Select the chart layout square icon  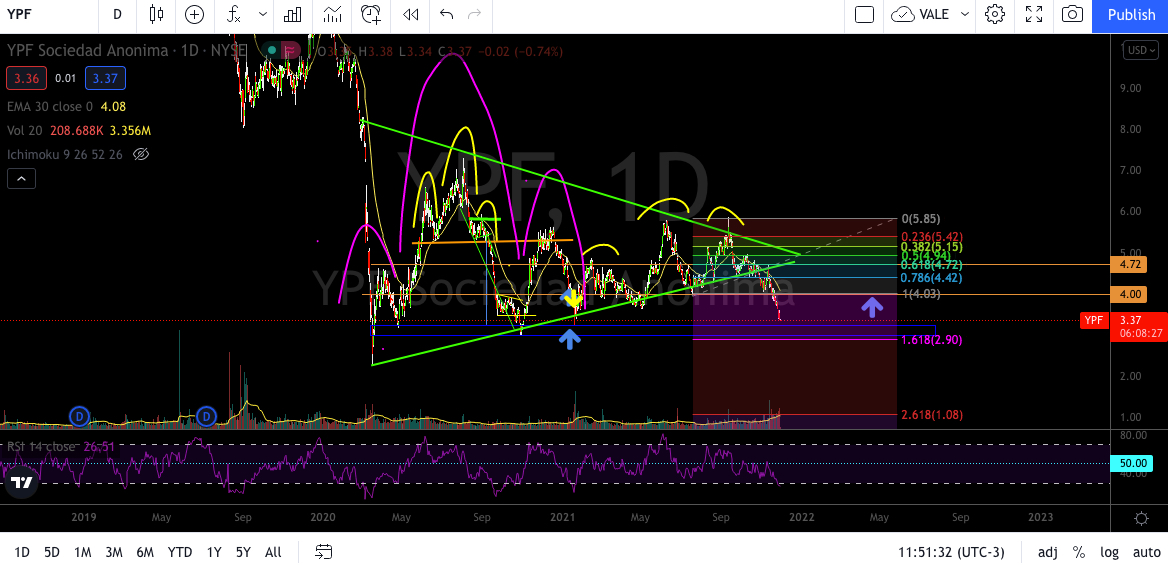pos(864,14)
